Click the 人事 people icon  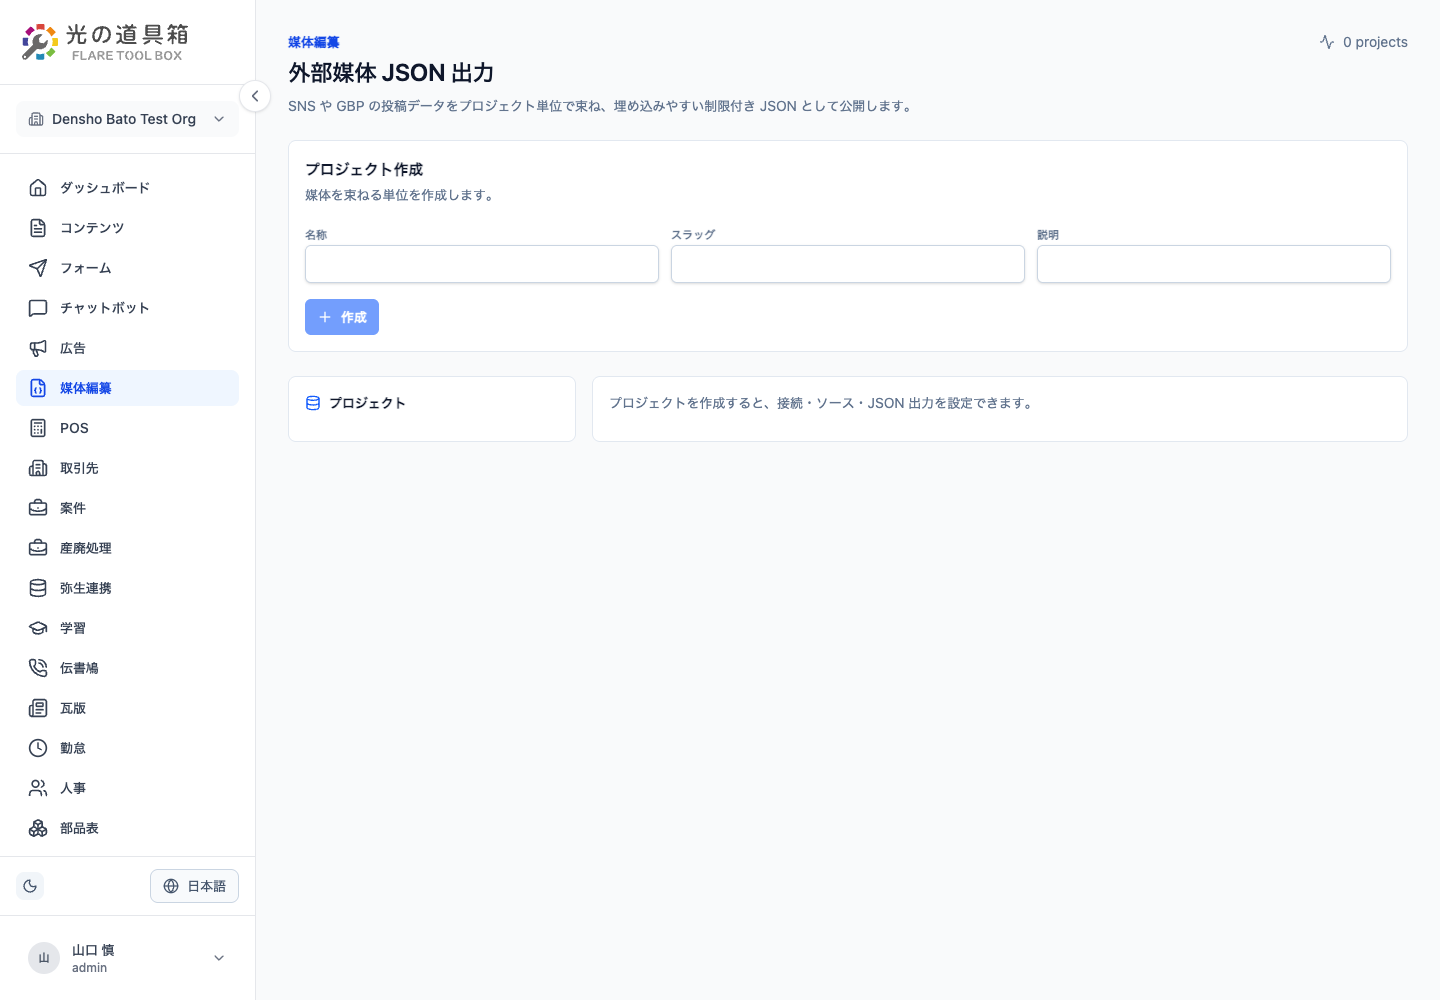tap(38, 788)
